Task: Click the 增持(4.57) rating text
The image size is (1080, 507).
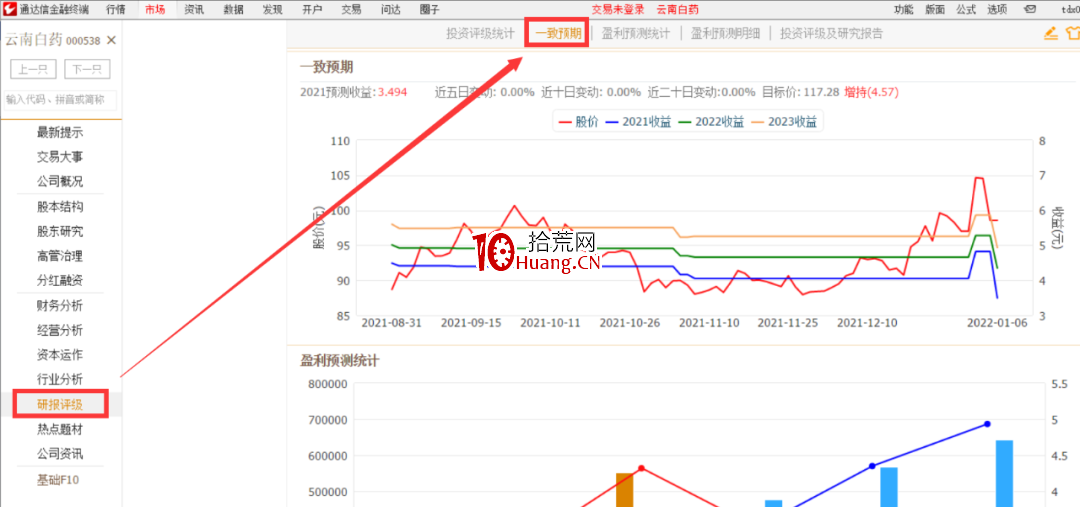Action: pos(871,92)
